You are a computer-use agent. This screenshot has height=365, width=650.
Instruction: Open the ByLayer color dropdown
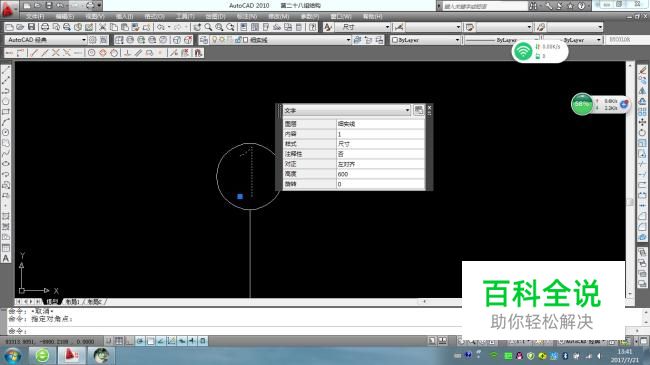pyautogui.click(x=425, y=40)
